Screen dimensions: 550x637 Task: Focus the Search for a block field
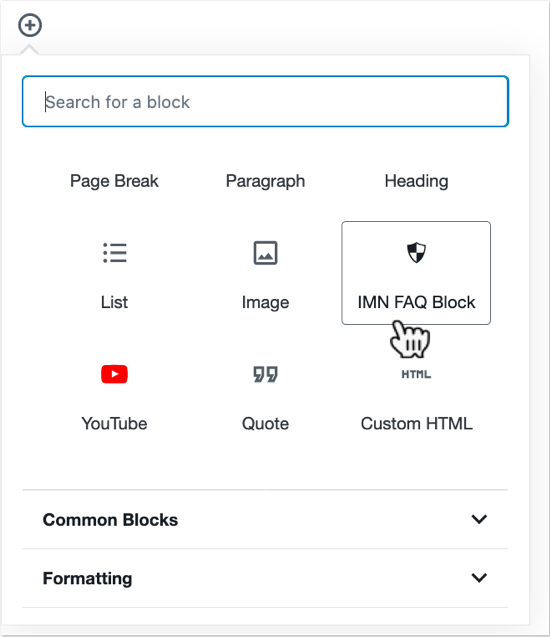click(x=265, y=102)
